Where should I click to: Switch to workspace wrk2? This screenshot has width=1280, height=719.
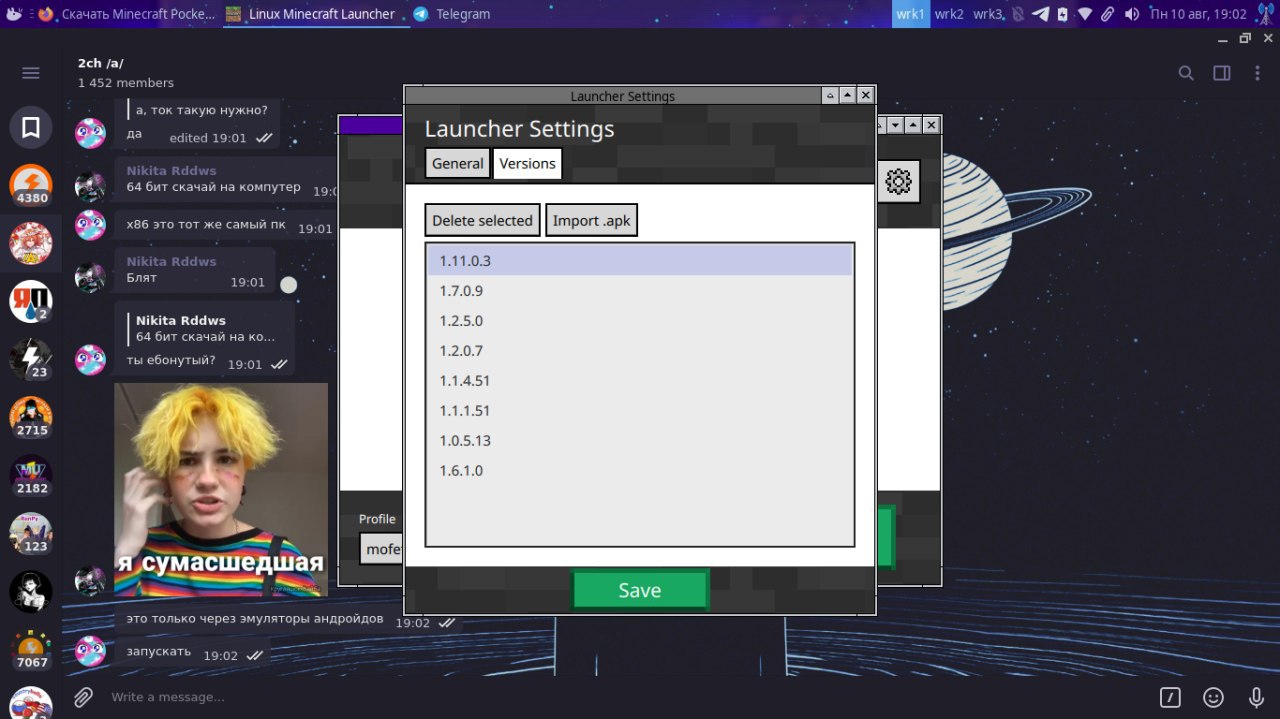(x=949, y=14)
